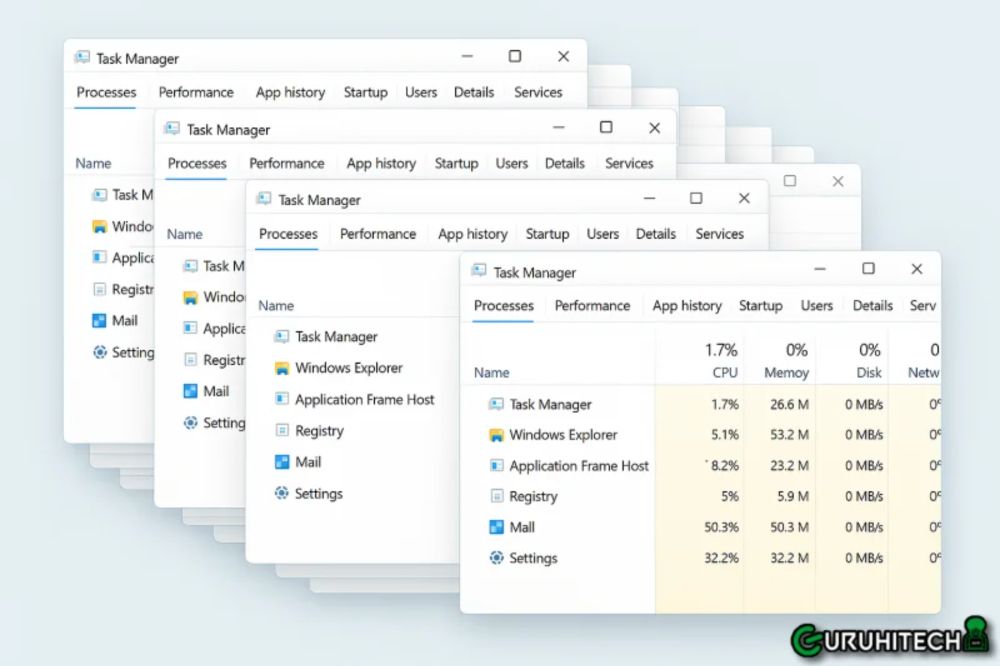Open Services tab in rearmost window

tap(538, 92)
